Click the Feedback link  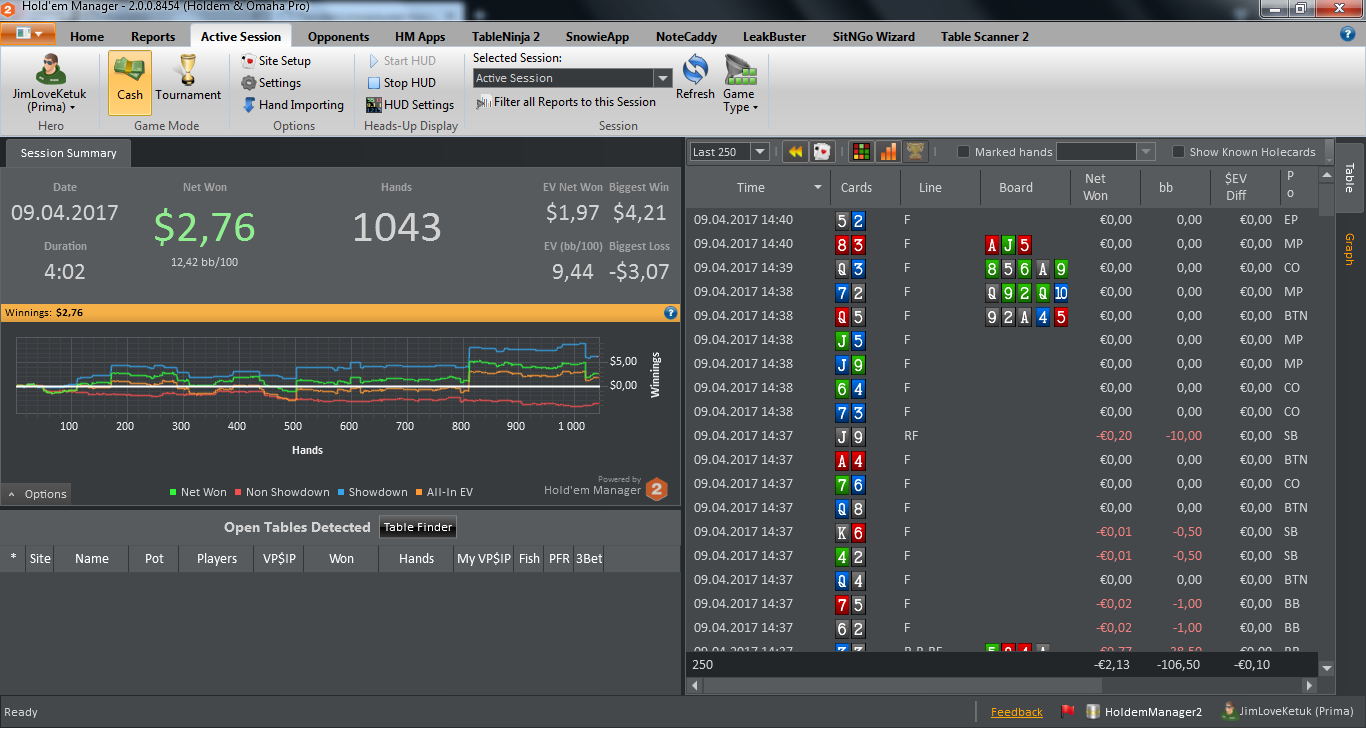click(1016, 712)
